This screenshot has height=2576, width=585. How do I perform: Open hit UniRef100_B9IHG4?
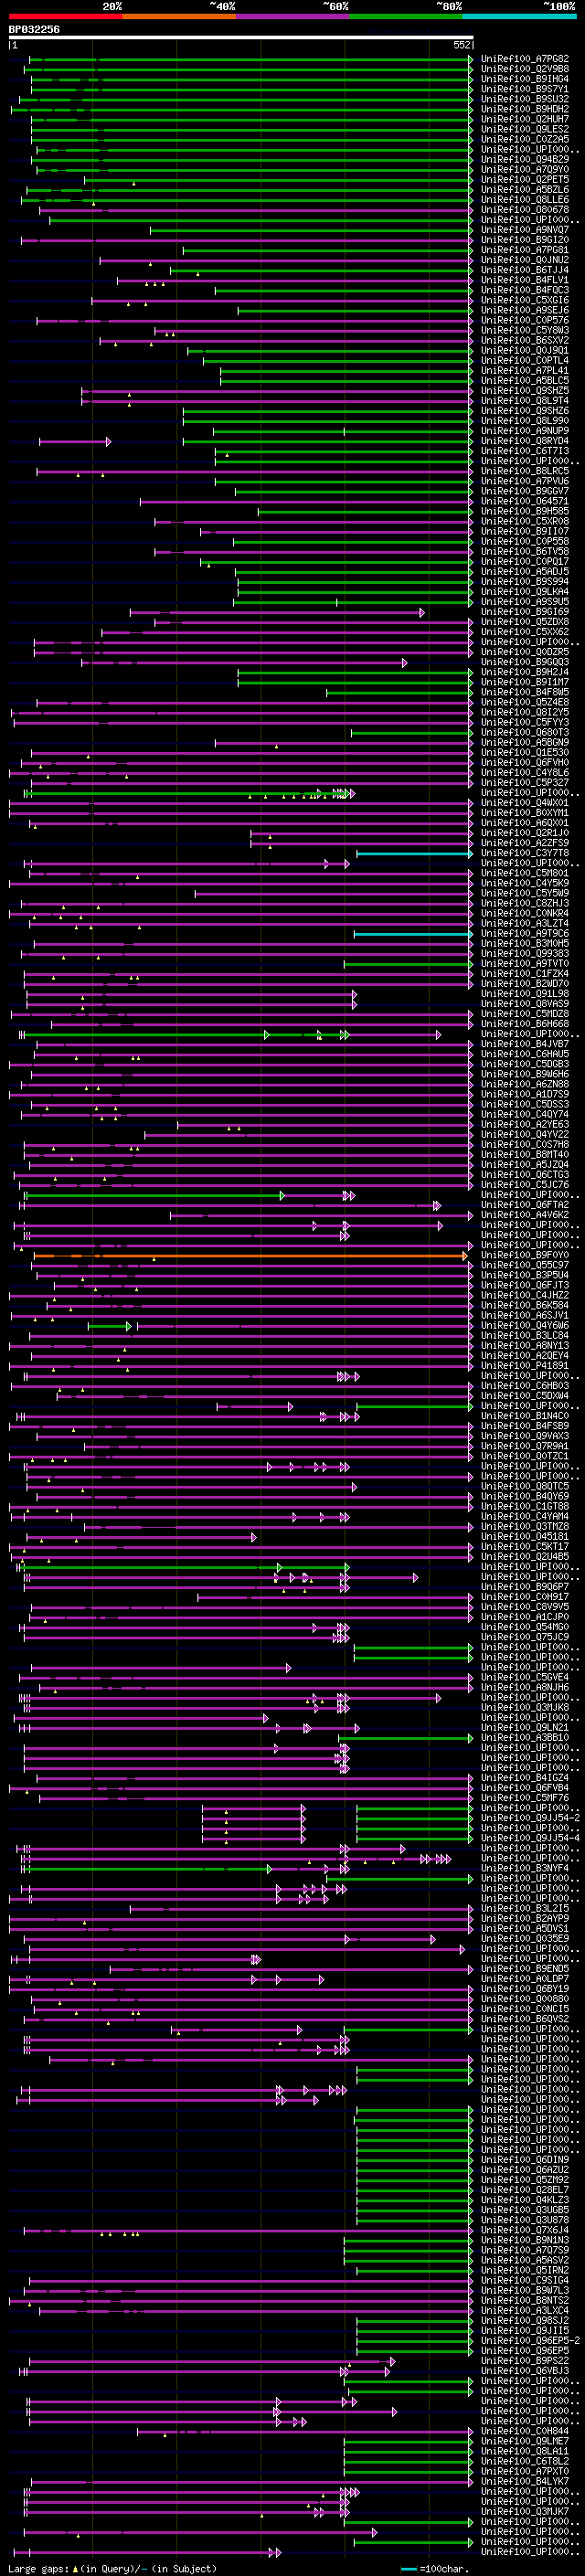pyautogui.click(x=525, y=79)
